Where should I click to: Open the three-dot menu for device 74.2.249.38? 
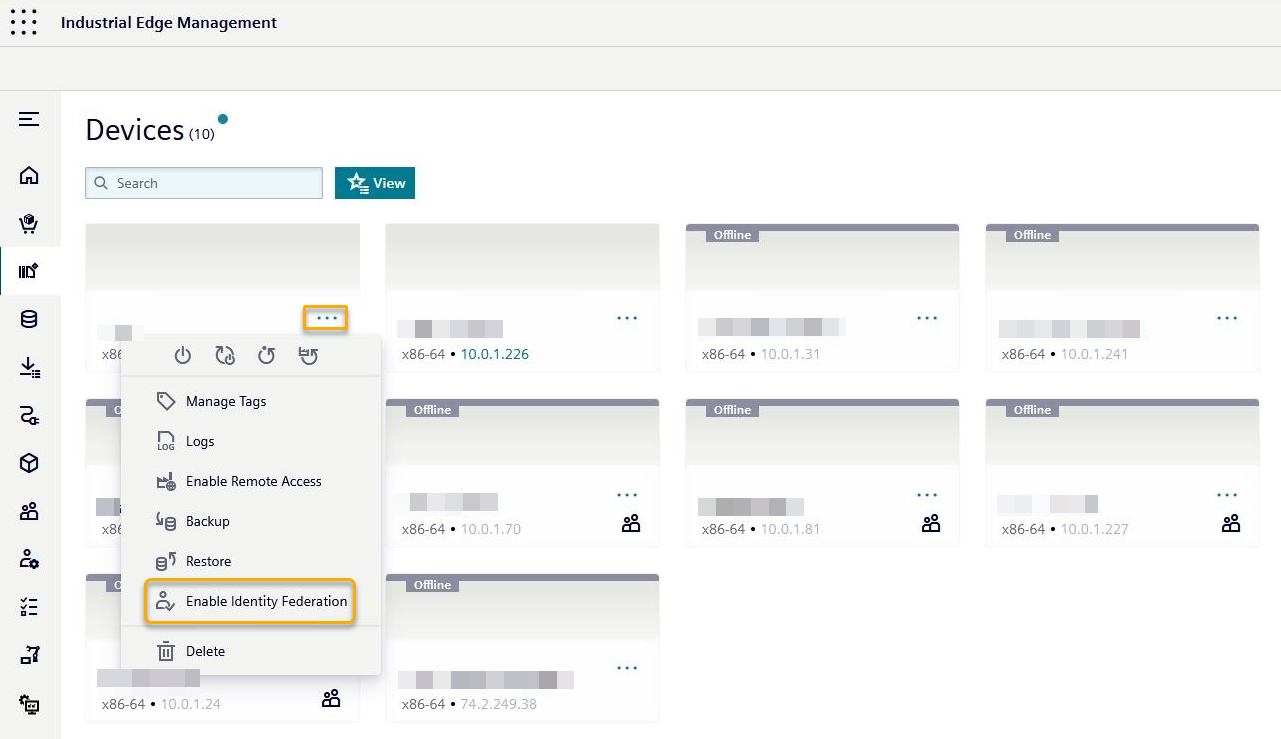click(x=627, y=668)
